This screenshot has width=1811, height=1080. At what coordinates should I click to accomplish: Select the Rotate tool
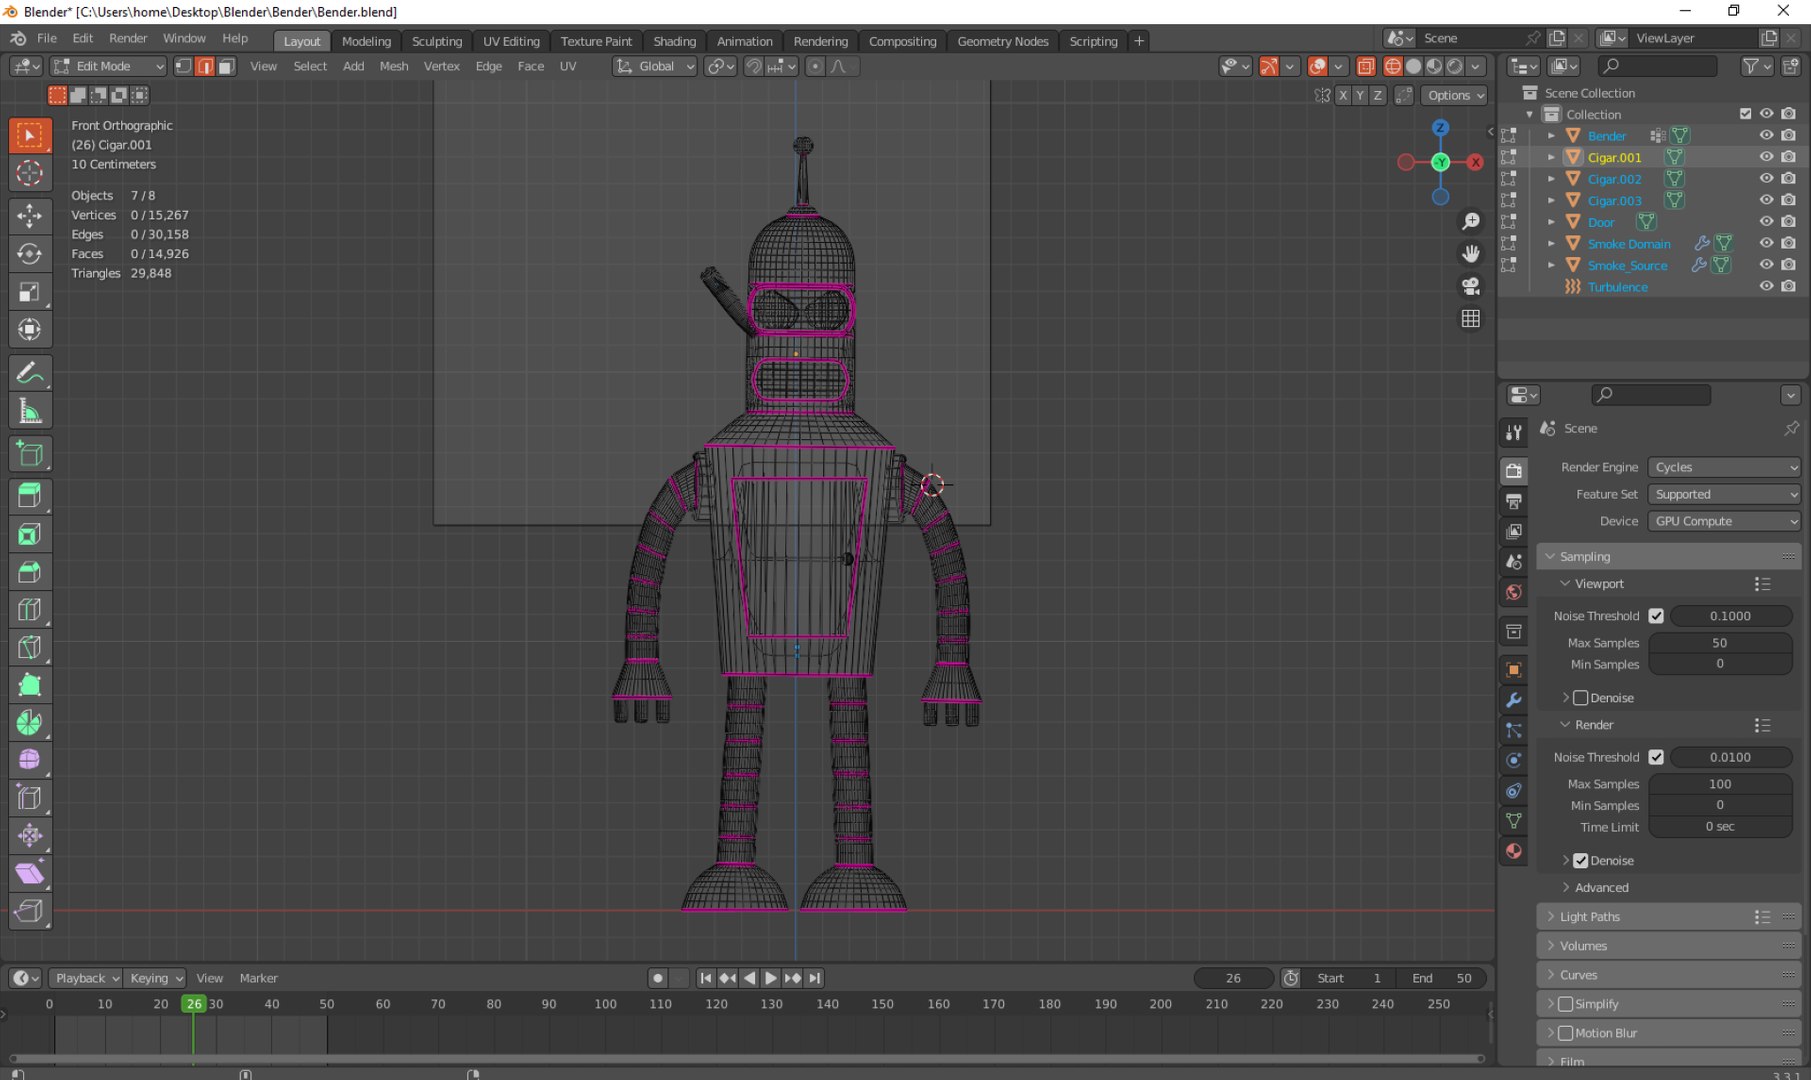(30, 254)
